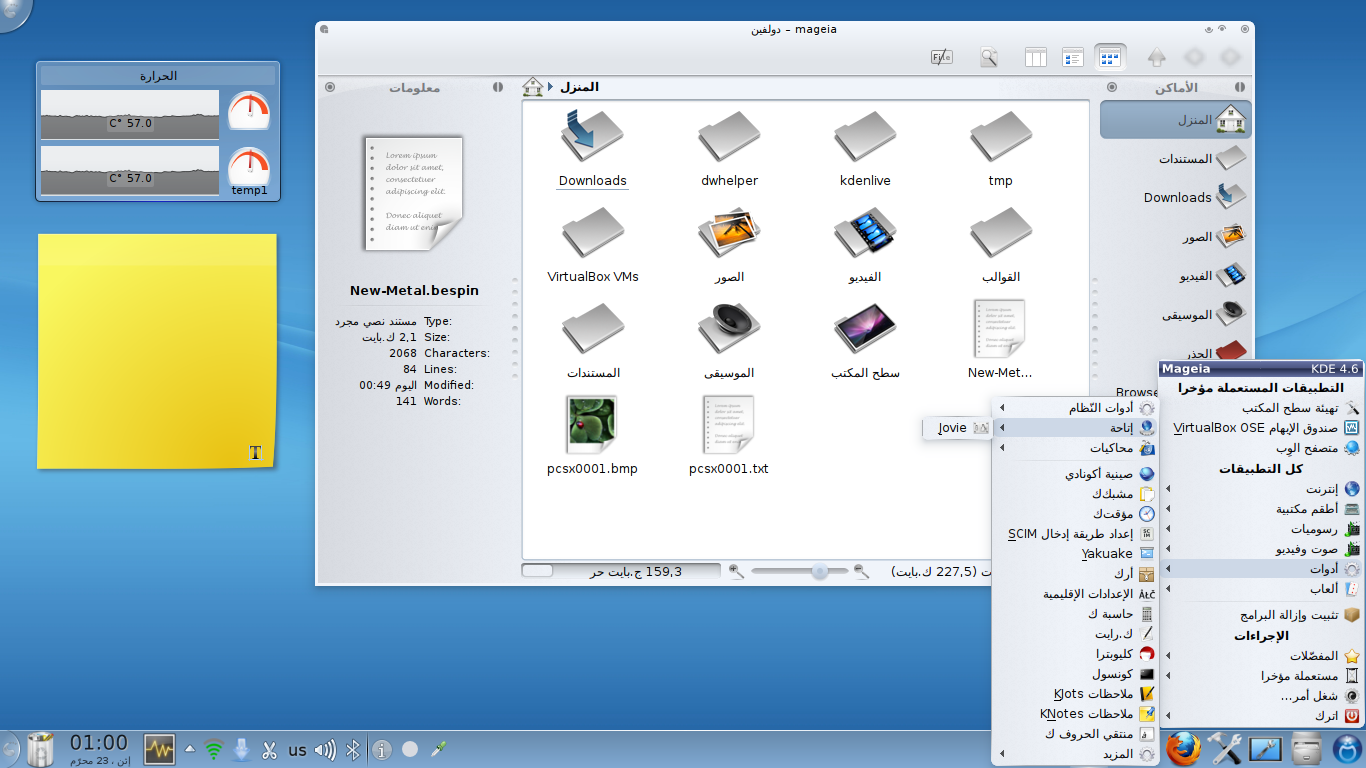Click the volume speaker tray icon
This screenshot has width=1366, height=768.
[x=325, y=749]
